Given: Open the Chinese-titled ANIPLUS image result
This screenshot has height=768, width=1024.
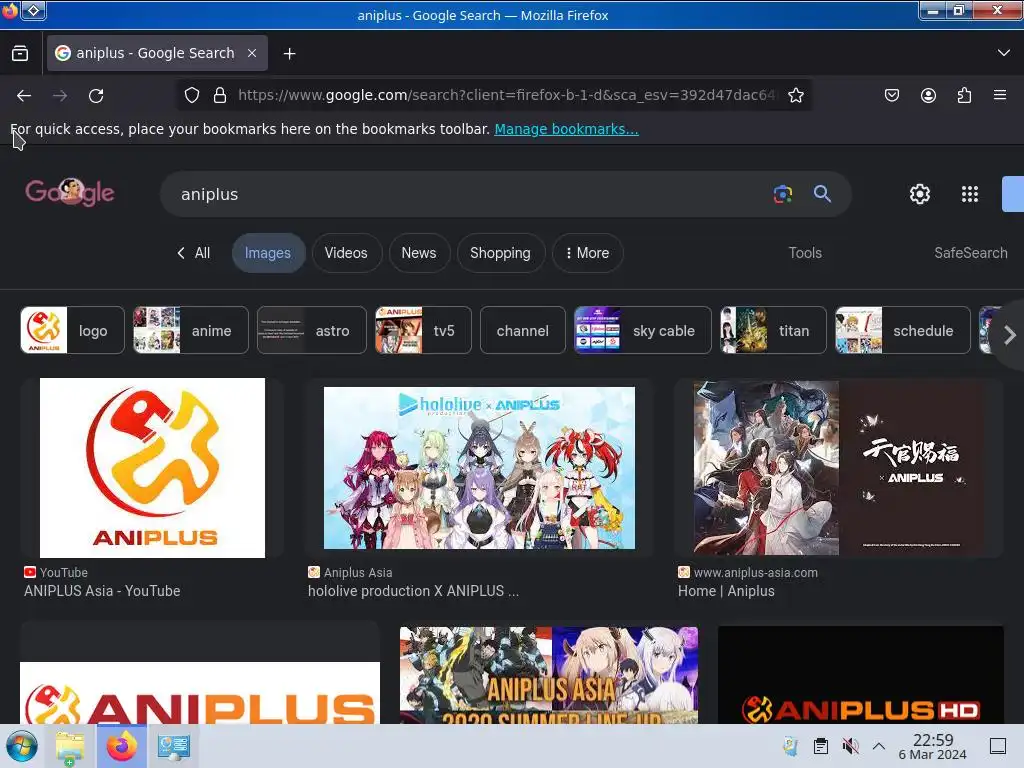Looking at the screenshot, I should (x=839, y=468).
